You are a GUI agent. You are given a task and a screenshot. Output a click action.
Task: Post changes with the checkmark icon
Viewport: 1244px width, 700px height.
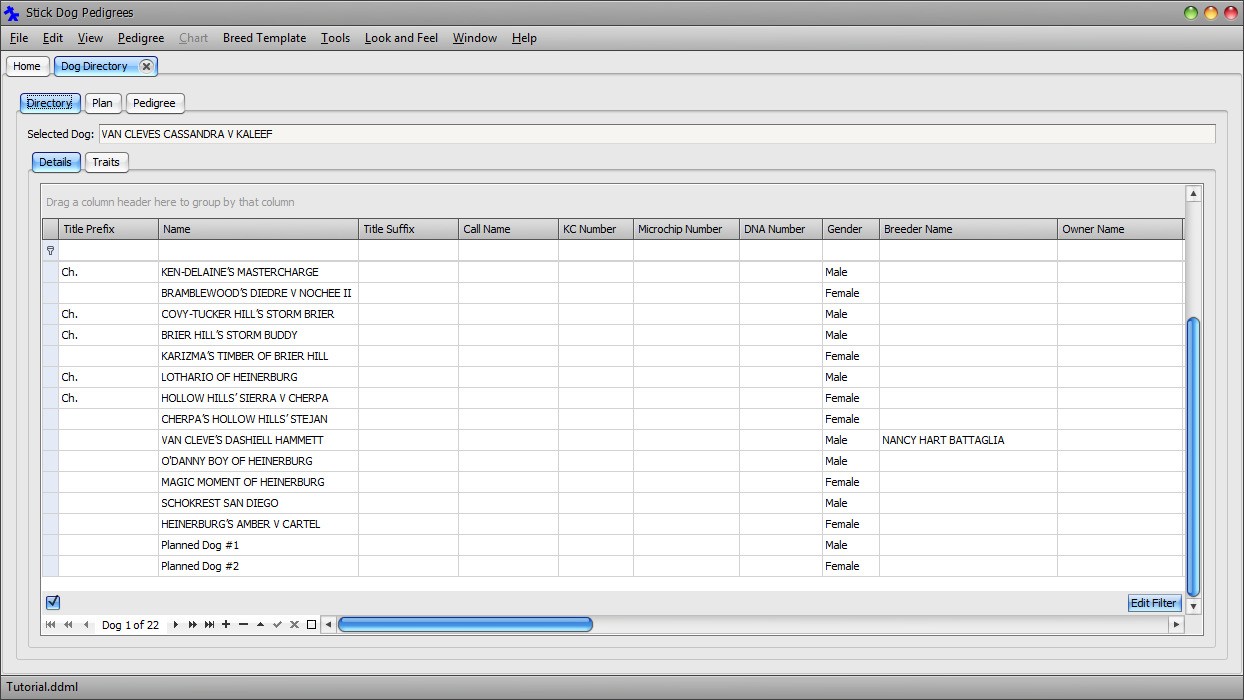tap(277, 624)
